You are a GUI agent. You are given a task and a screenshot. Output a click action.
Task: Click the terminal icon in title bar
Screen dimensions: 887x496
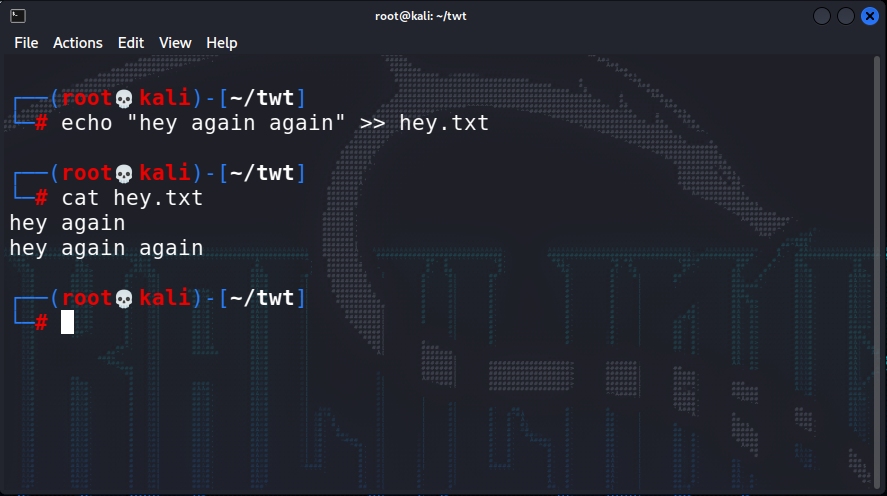tap(18, 16)
